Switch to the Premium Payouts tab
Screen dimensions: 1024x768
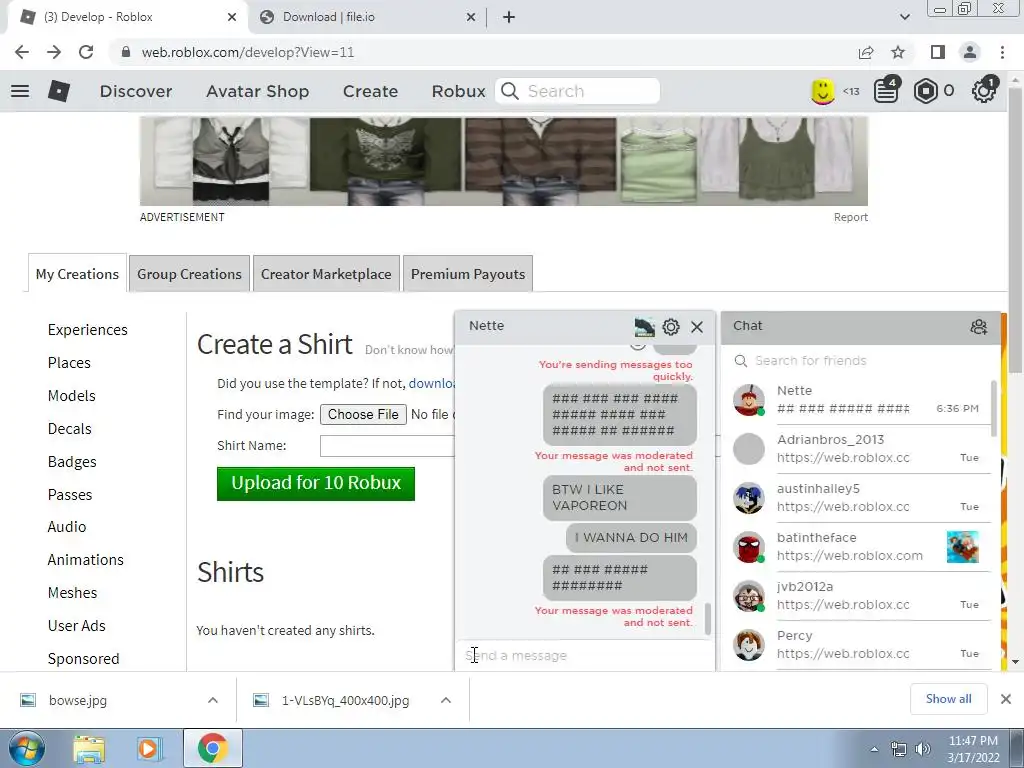pyautogui.click(x=468, y=274)
